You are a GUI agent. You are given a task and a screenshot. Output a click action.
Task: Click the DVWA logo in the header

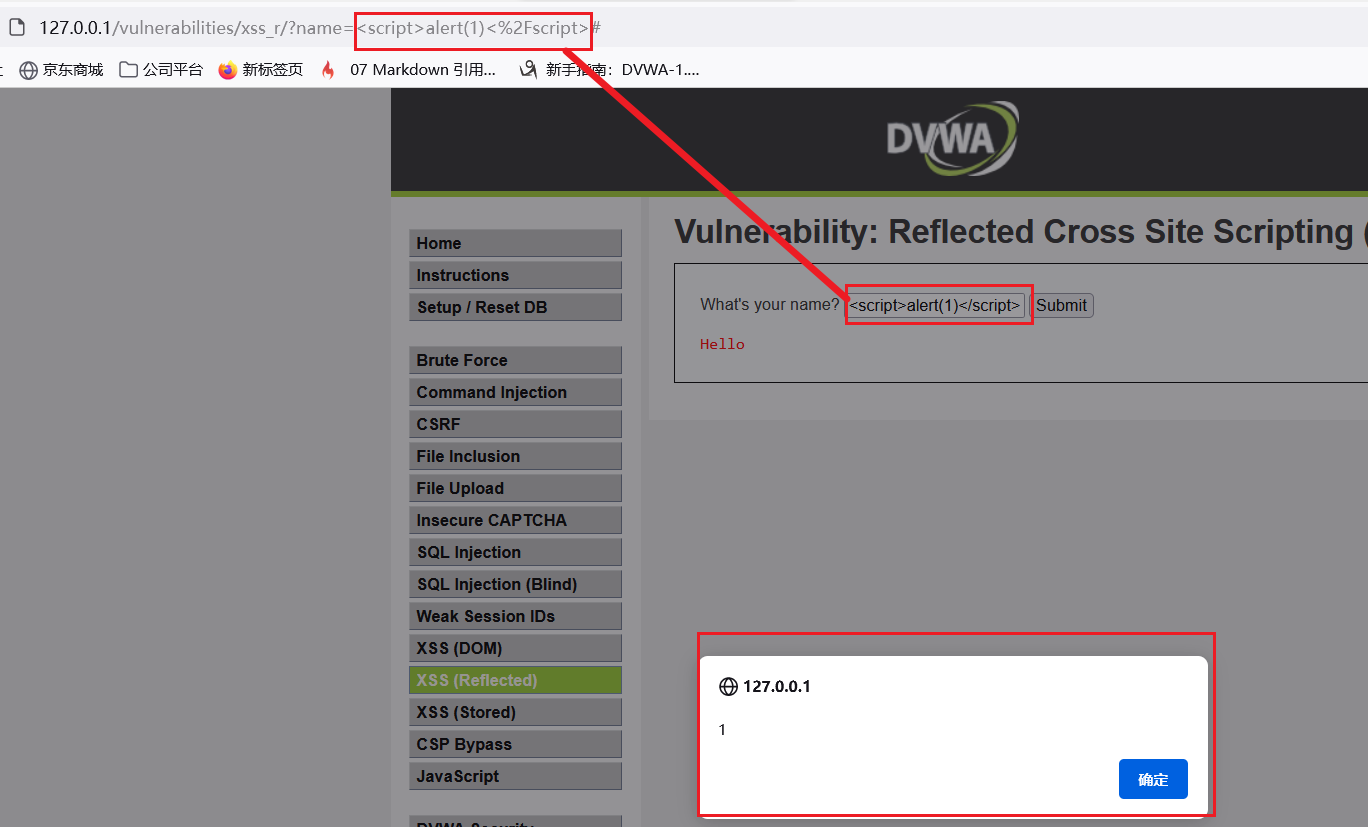[x=952, y=138]
